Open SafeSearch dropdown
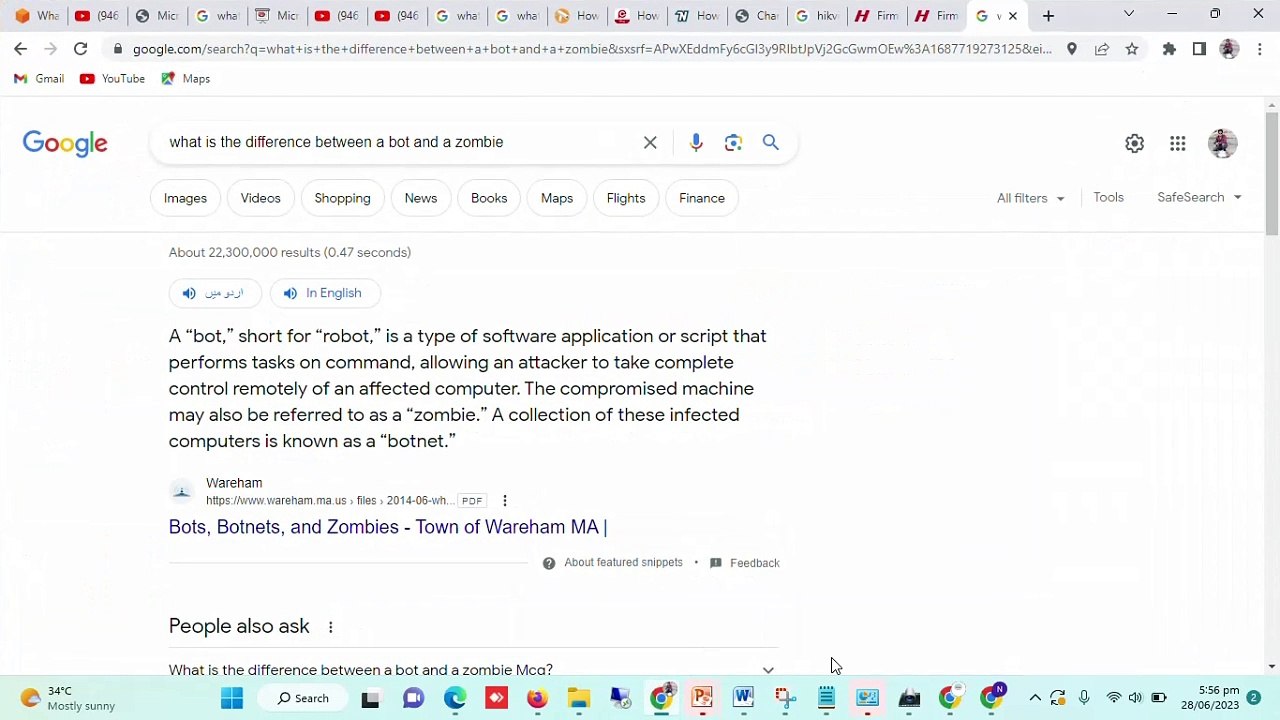The image size is (1280, 720). [x=1199, y=197]
